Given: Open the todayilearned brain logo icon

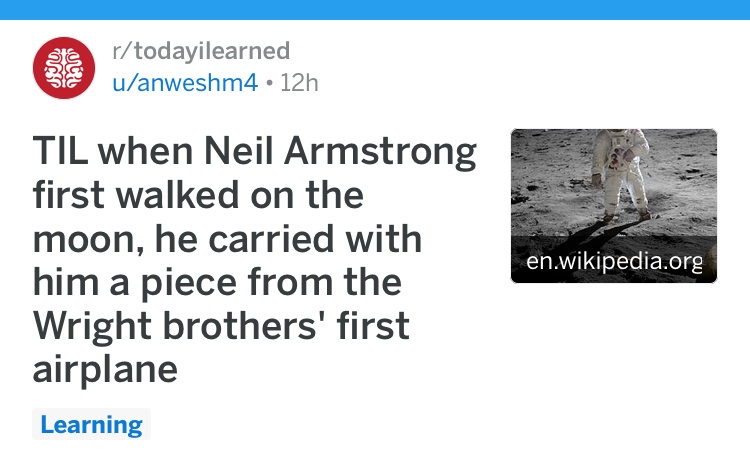Looking at the screenshot, I should point(64,68).
